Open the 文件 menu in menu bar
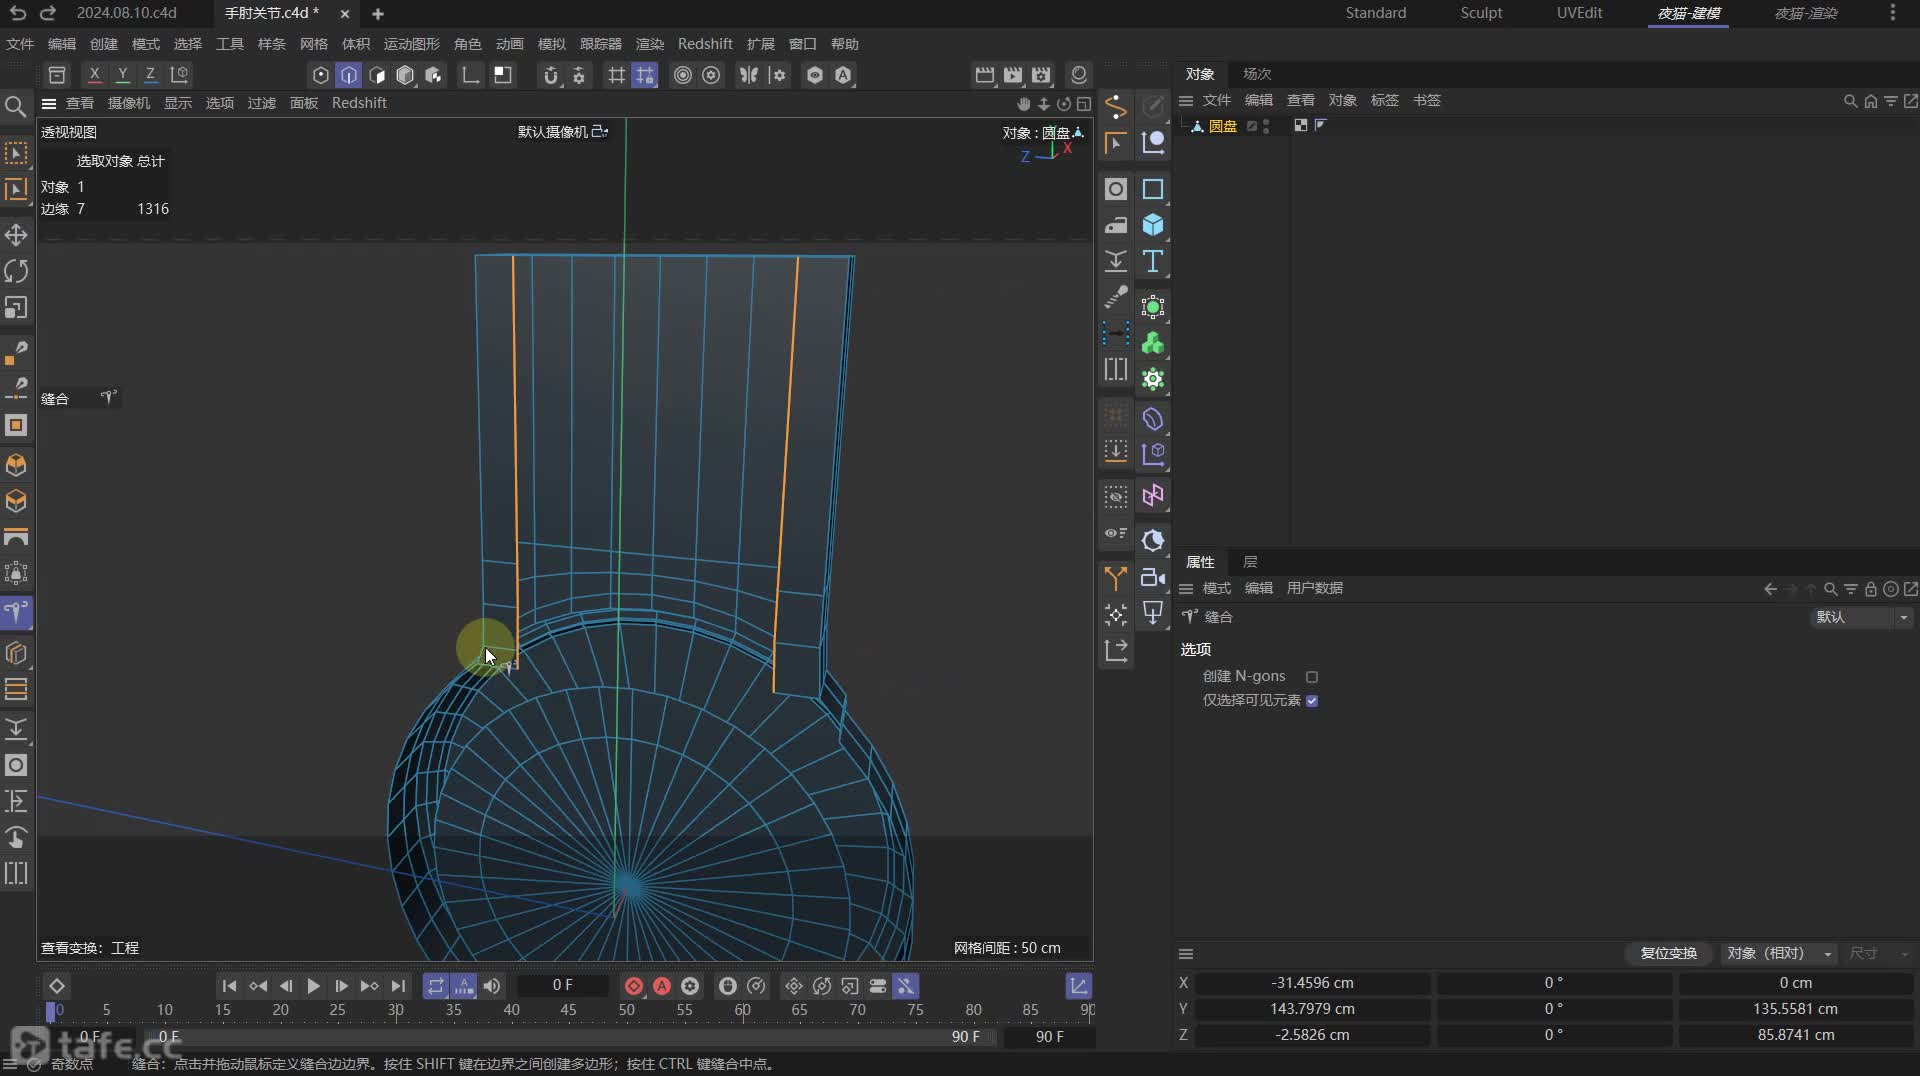This screenshot has height=1076, width=1920. click(x=20, y=44)
